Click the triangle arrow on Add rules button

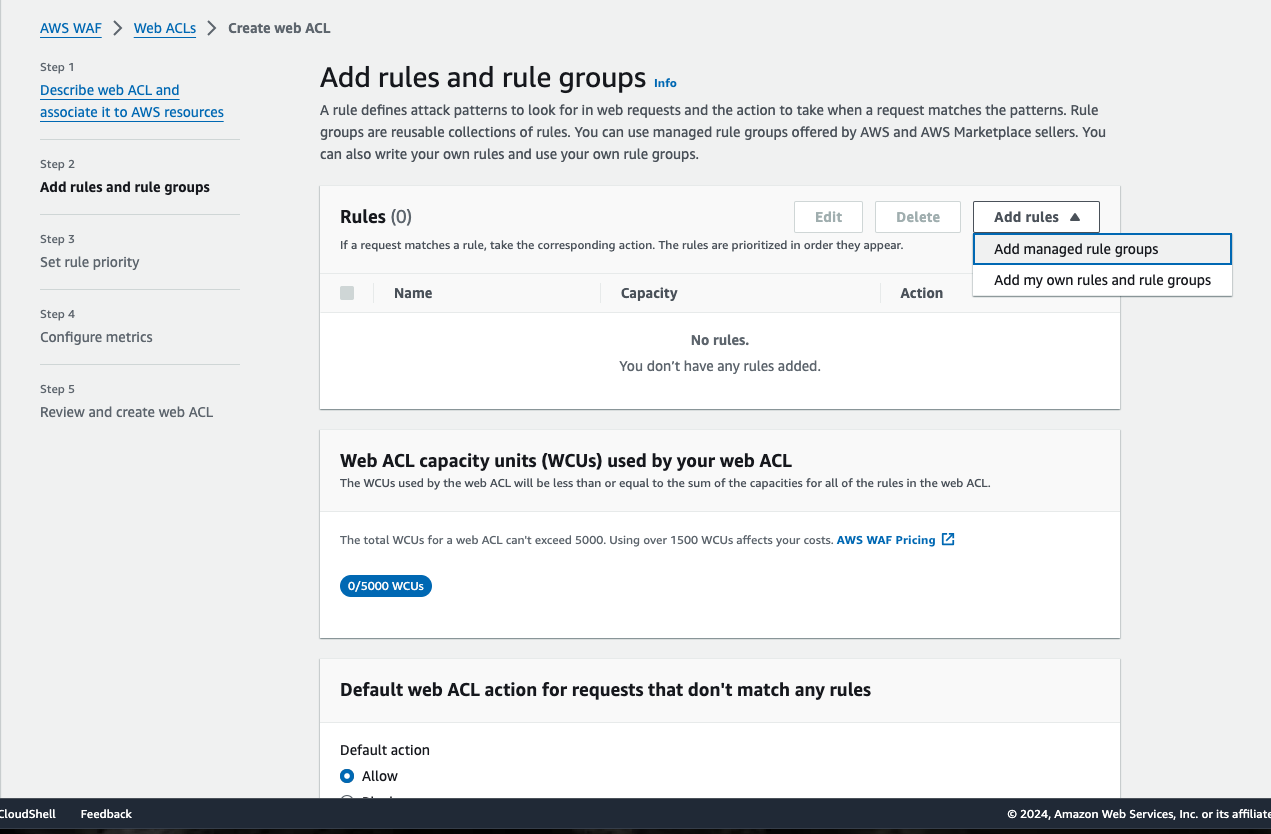pos(1075,217)
